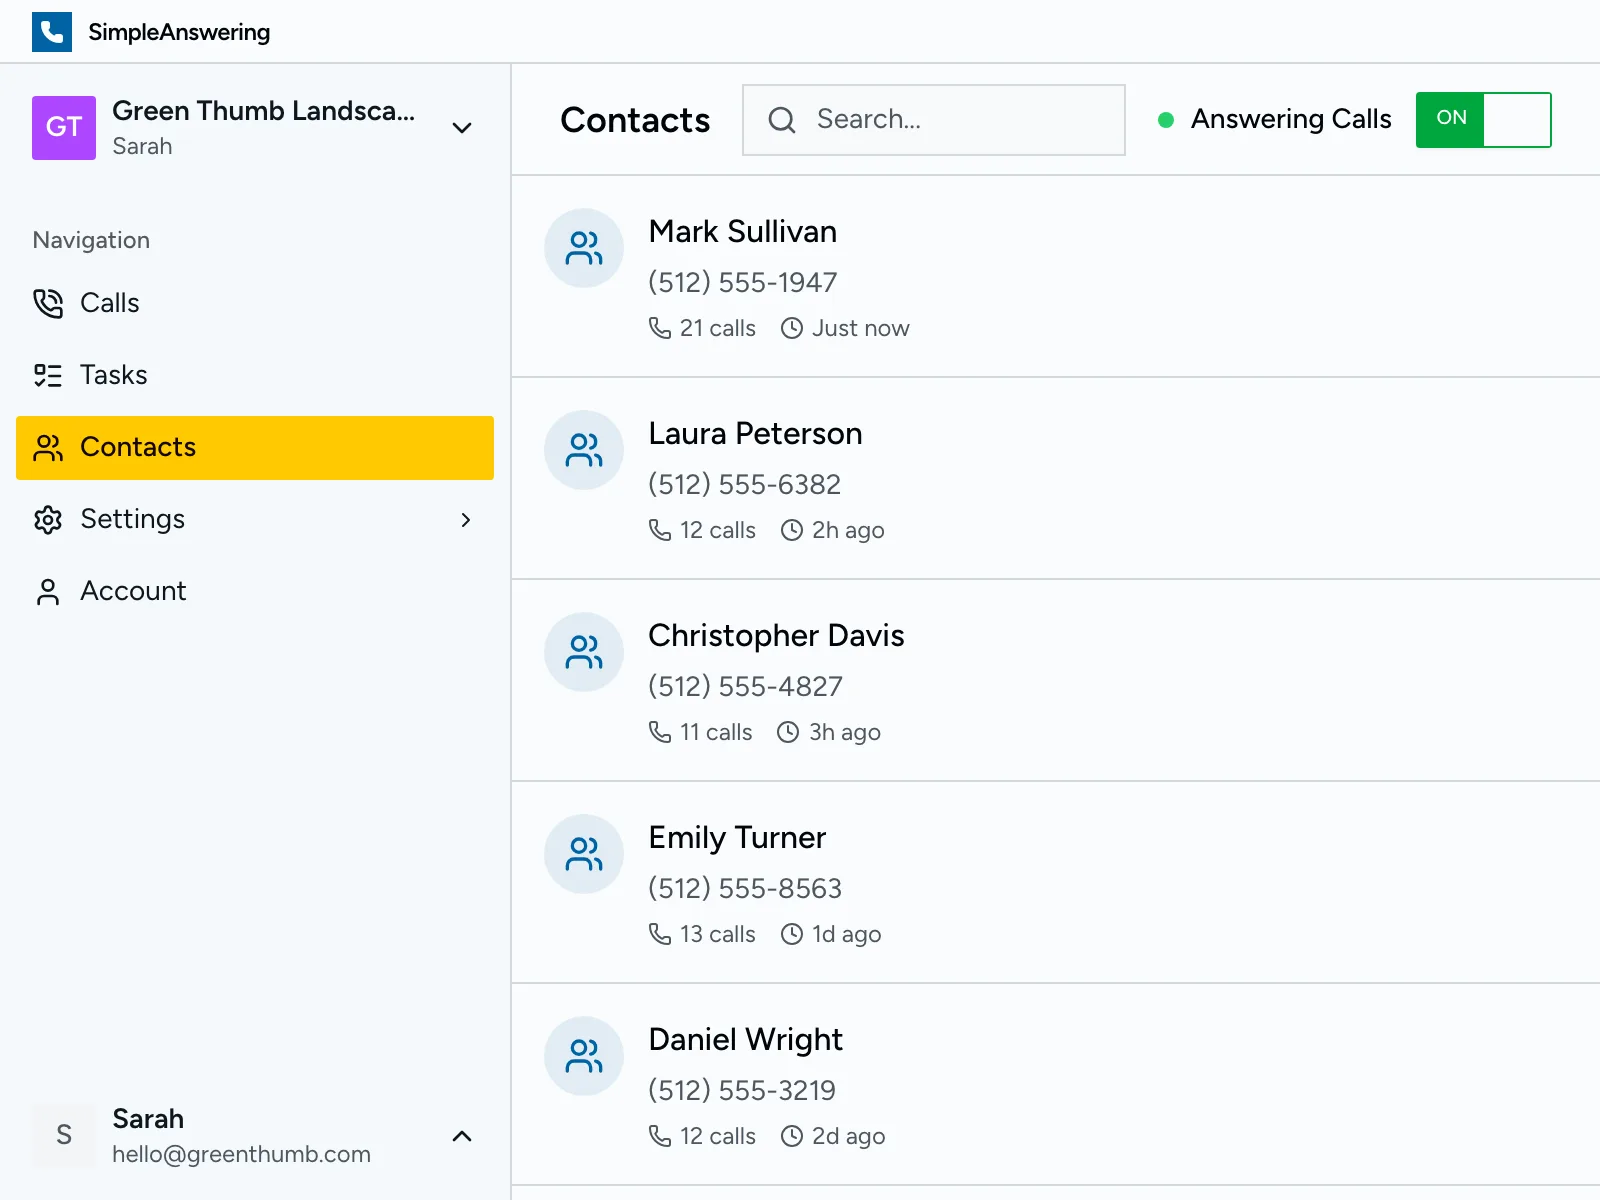Viewport: 1600px width, 1200px height.
Task: Click hello@greenthumb.com email text
Action: pyautogui.click(x=241, y=1154)
